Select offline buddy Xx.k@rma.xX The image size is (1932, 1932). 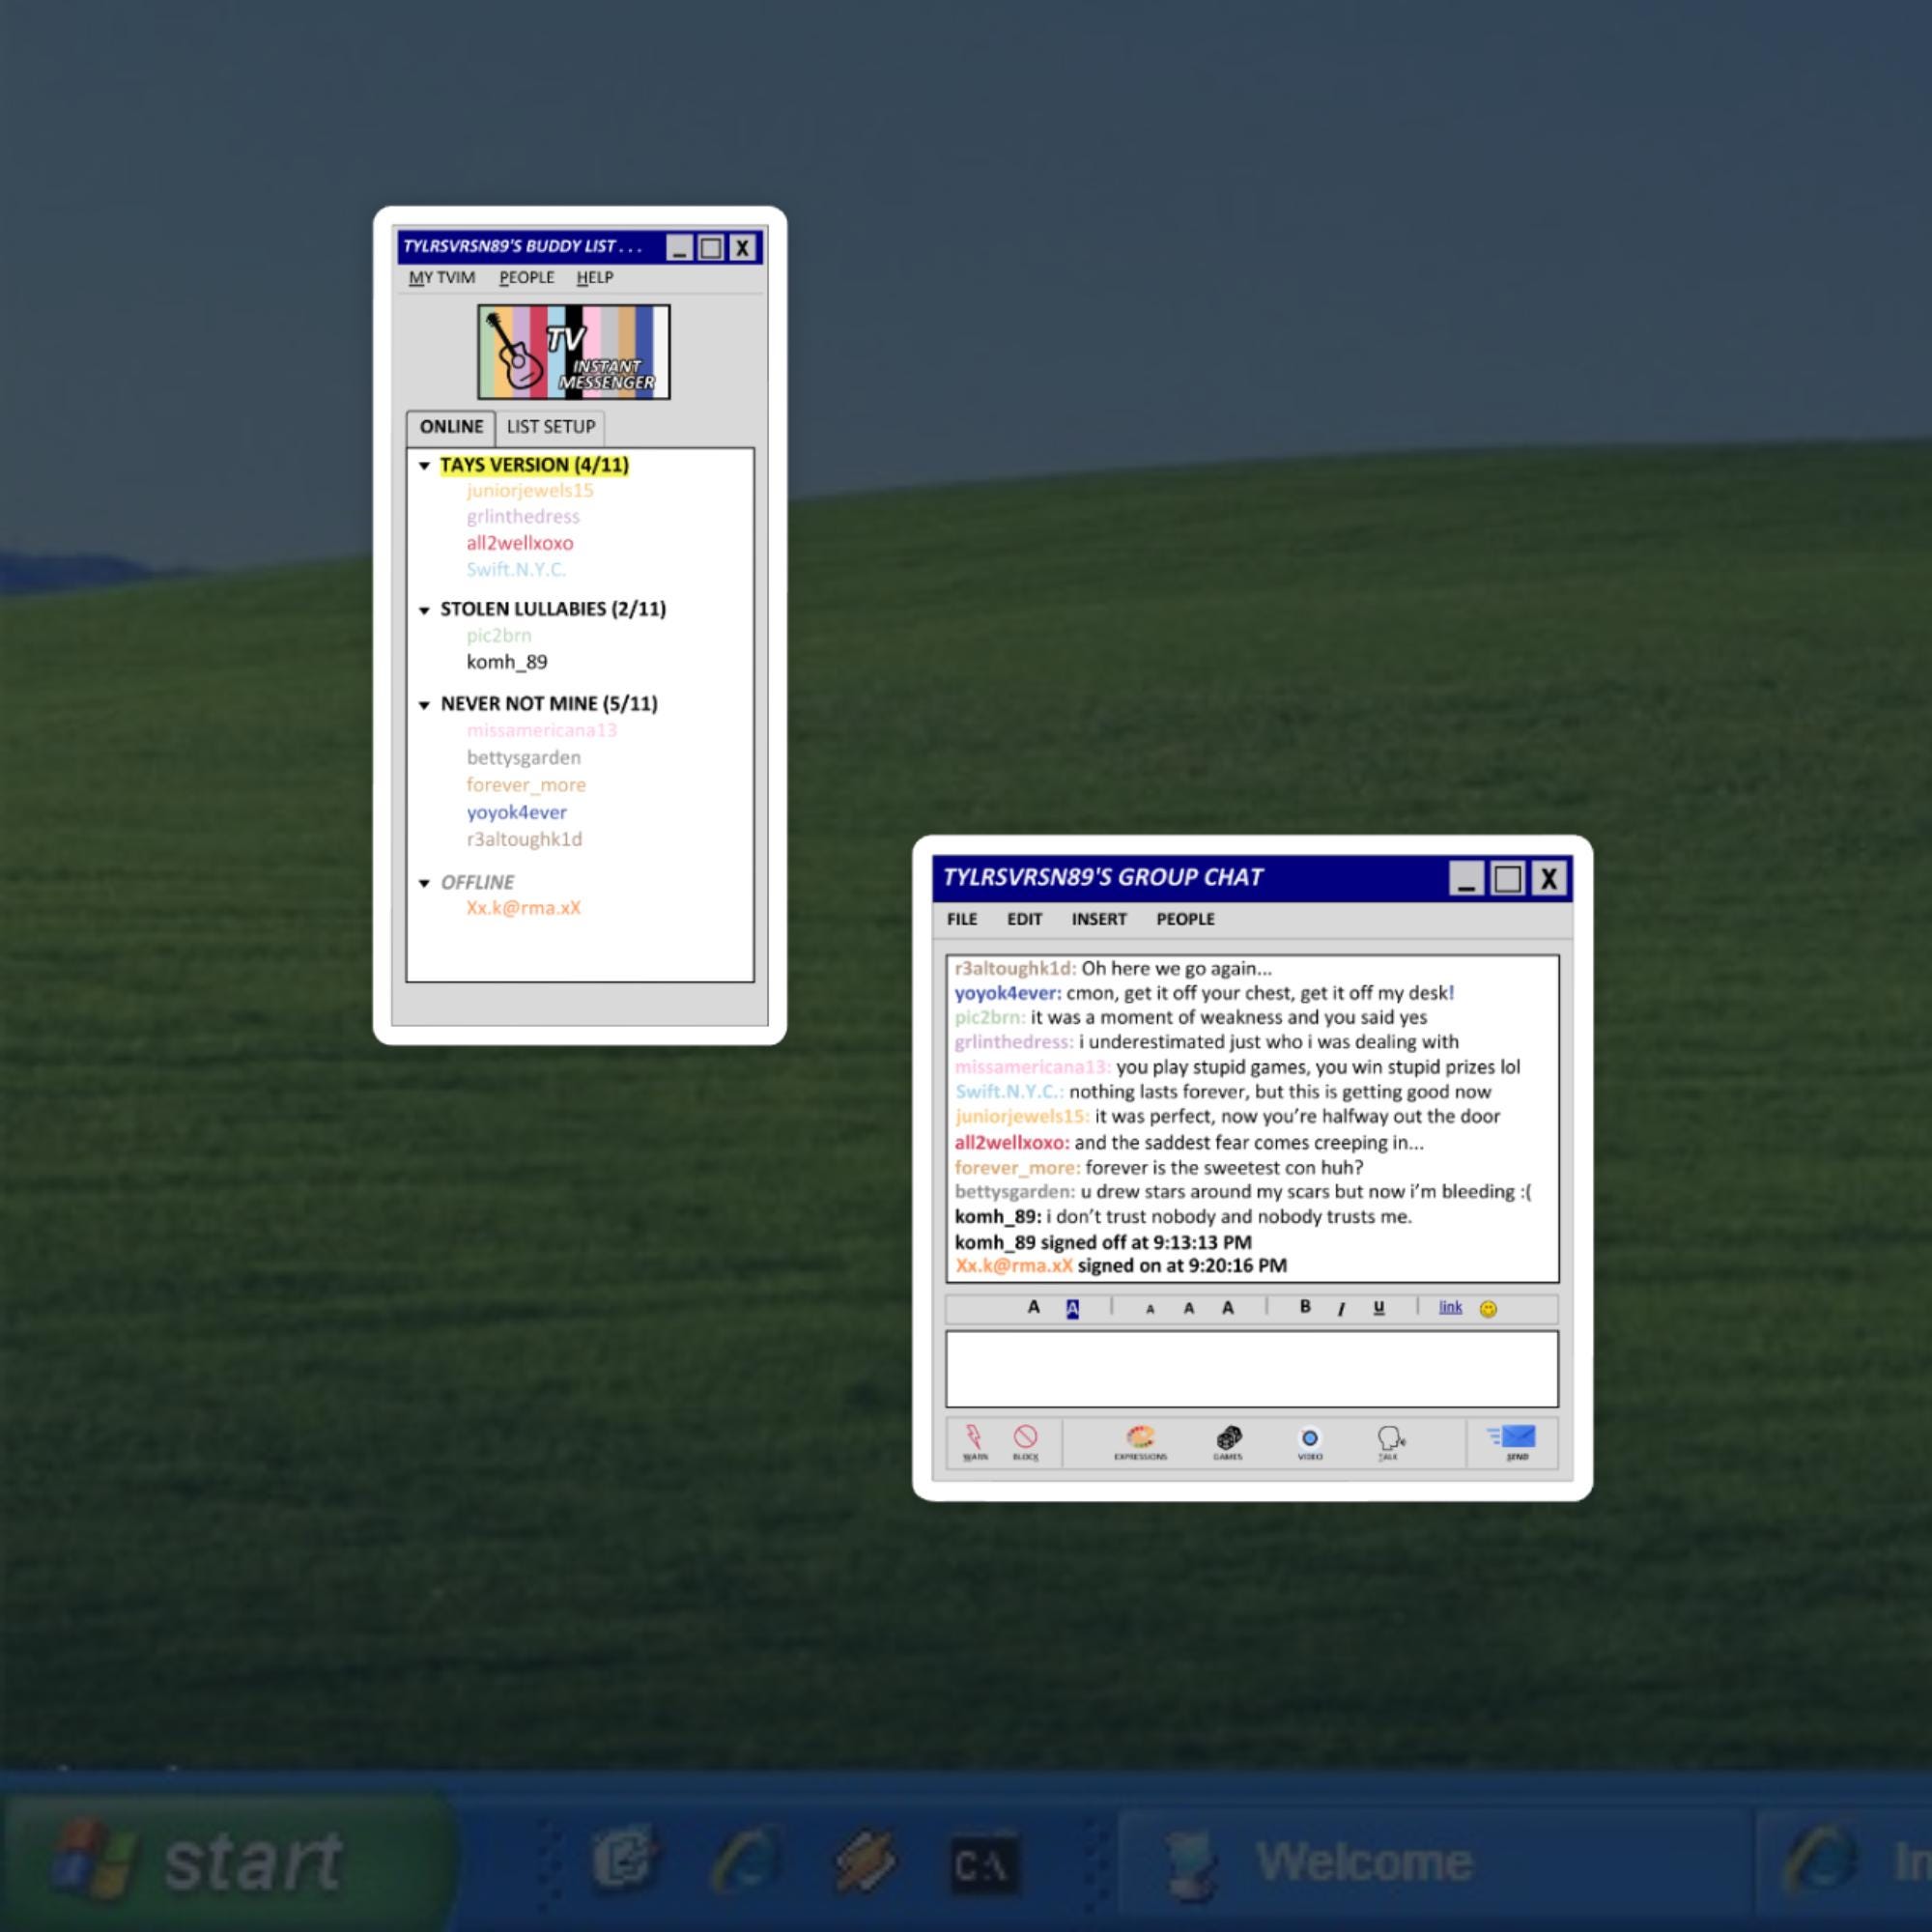tap(523, 908)
